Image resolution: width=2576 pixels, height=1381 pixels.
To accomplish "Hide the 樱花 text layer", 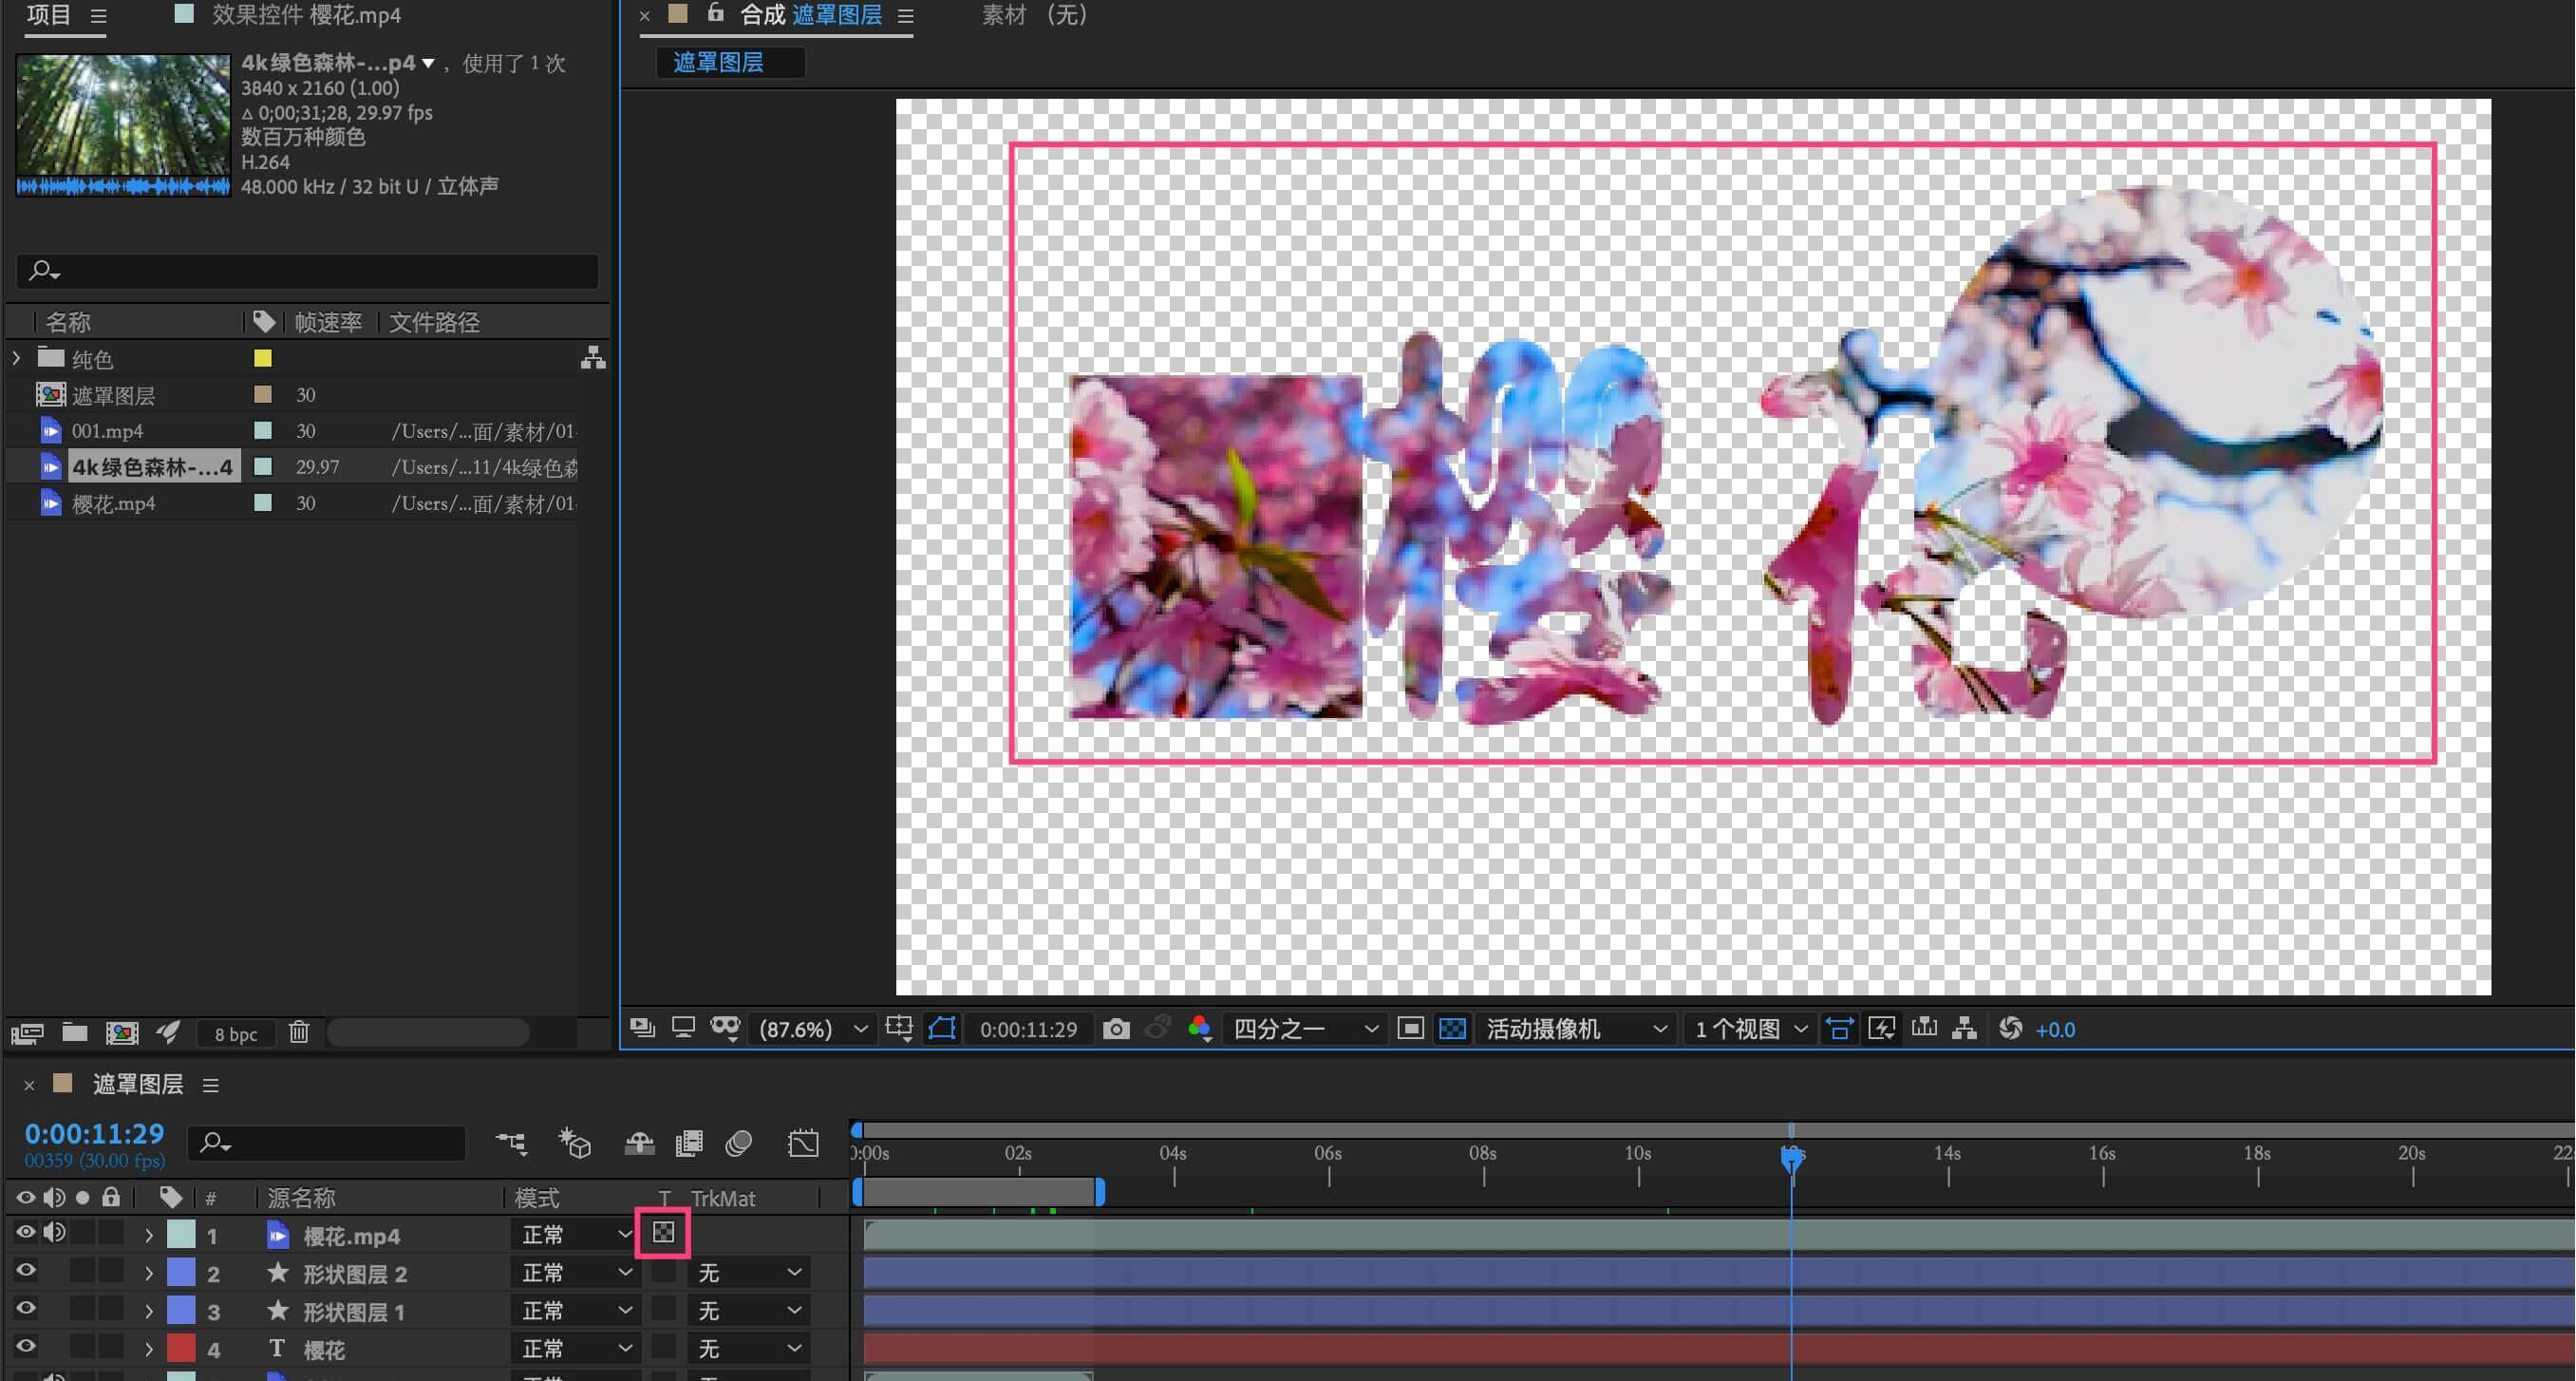I will click(x=25, y=1348).
